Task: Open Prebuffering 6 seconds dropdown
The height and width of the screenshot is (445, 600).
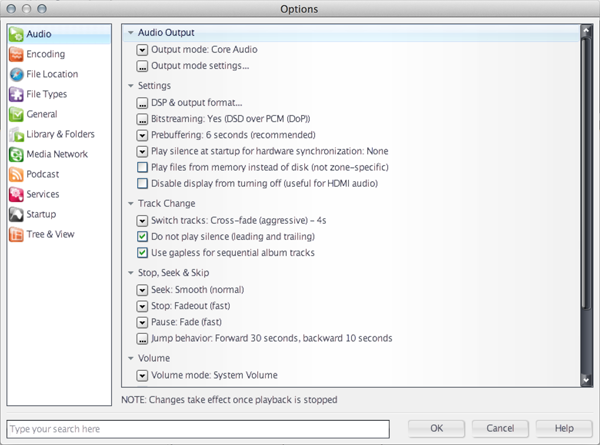Action: [x=142, y=135]
